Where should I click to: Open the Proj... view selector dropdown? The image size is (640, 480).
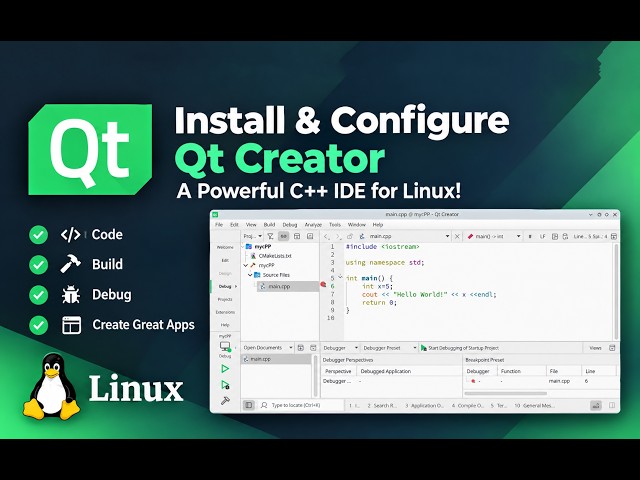pyautogui.click(x=253, y=236)
